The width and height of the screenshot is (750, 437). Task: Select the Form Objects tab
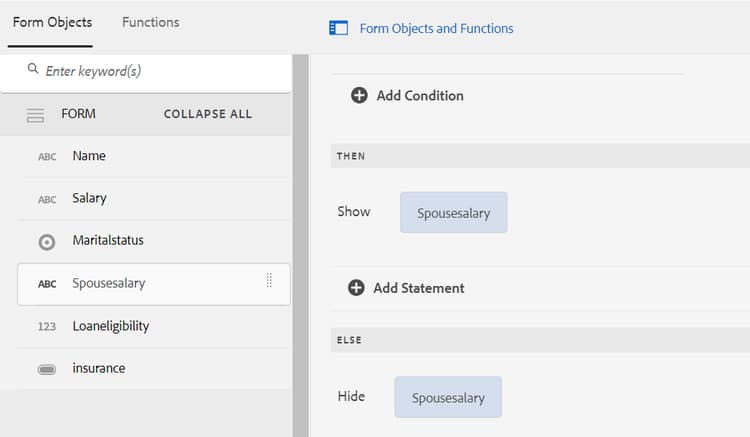[x=52, y=22]
